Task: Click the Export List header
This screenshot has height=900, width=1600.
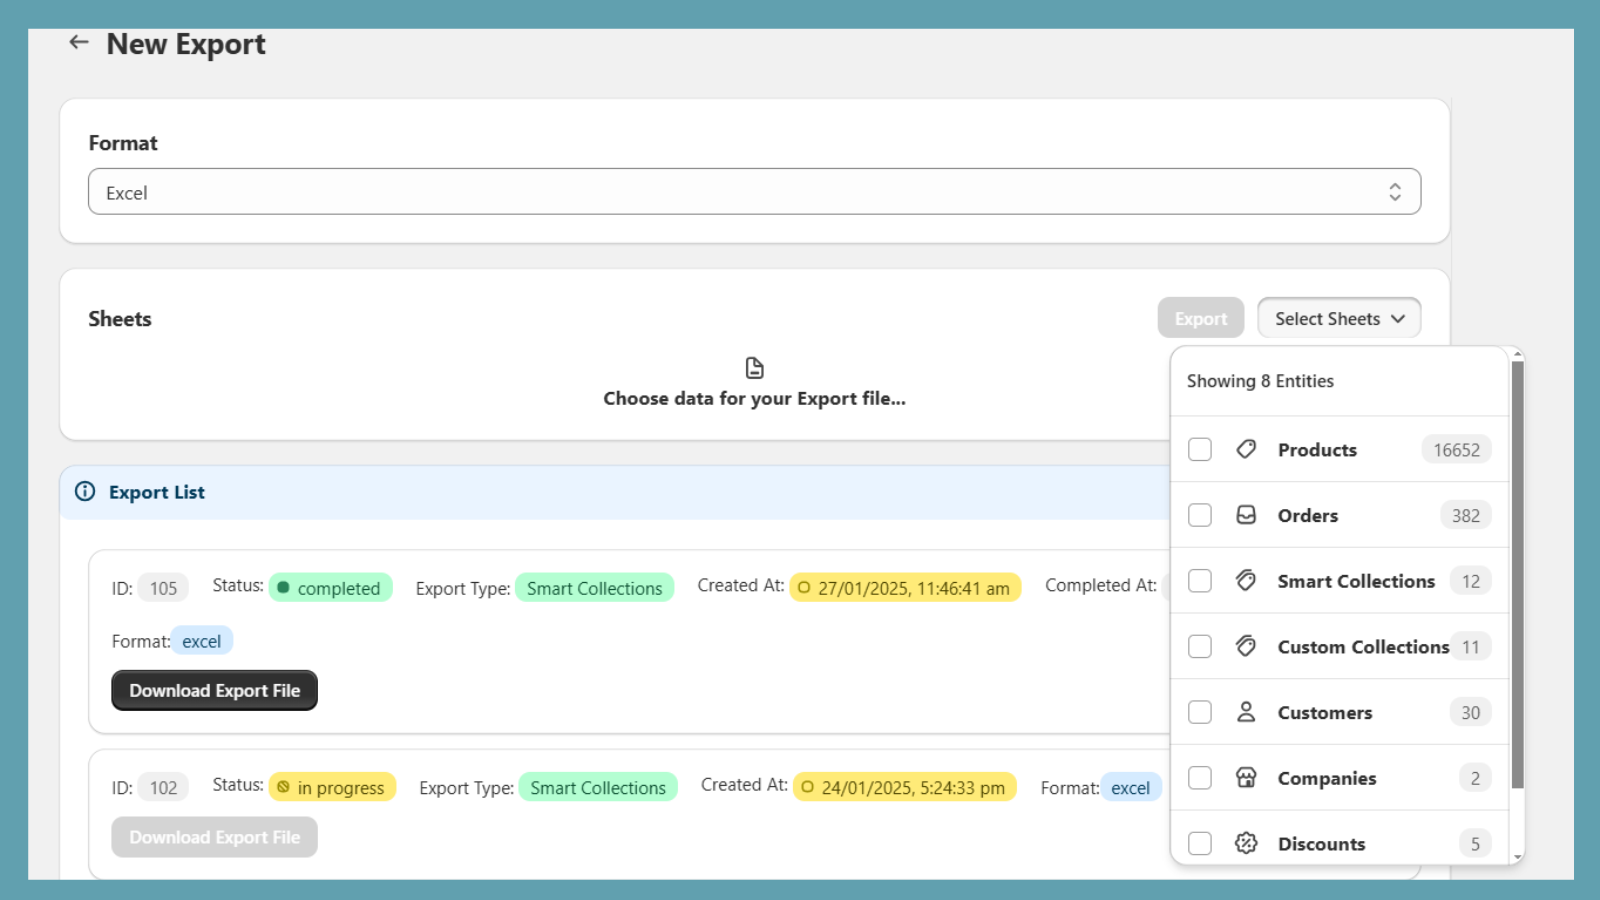Action: coord(156,492)
